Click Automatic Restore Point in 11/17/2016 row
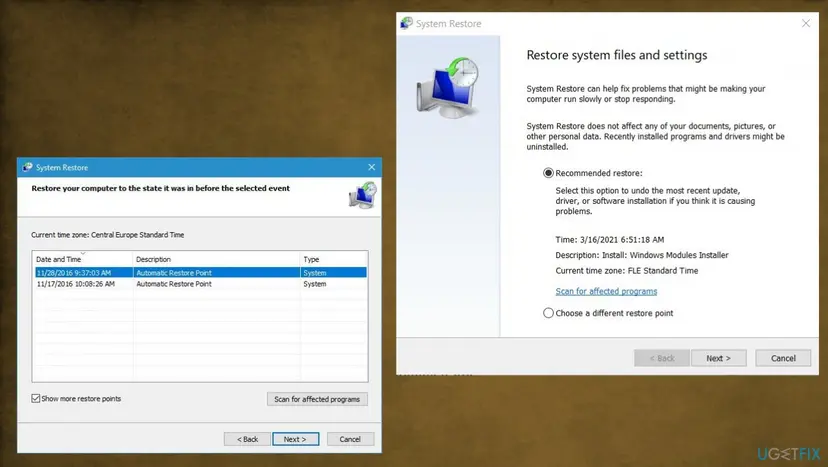The width and height of the screenshot is (828, 467). (174, 284)
